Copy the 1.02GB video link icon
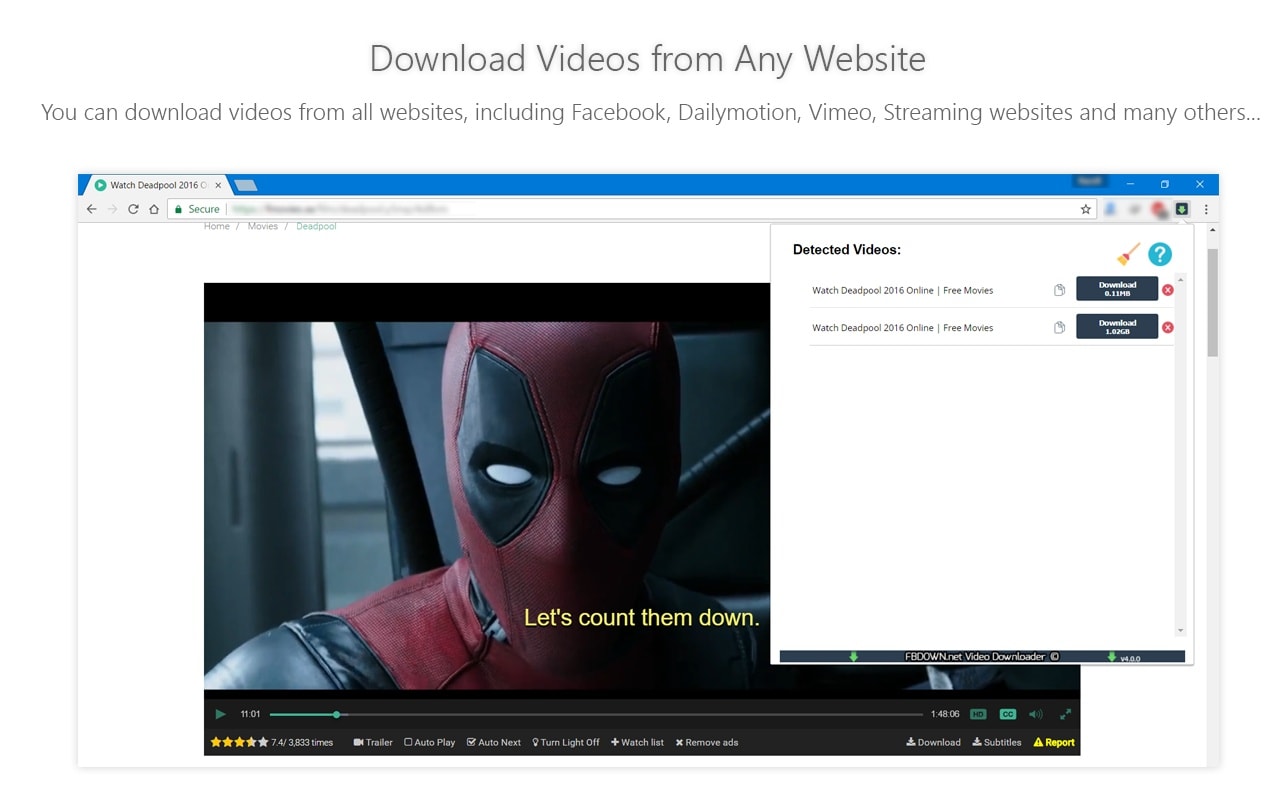 point(1059,327)
